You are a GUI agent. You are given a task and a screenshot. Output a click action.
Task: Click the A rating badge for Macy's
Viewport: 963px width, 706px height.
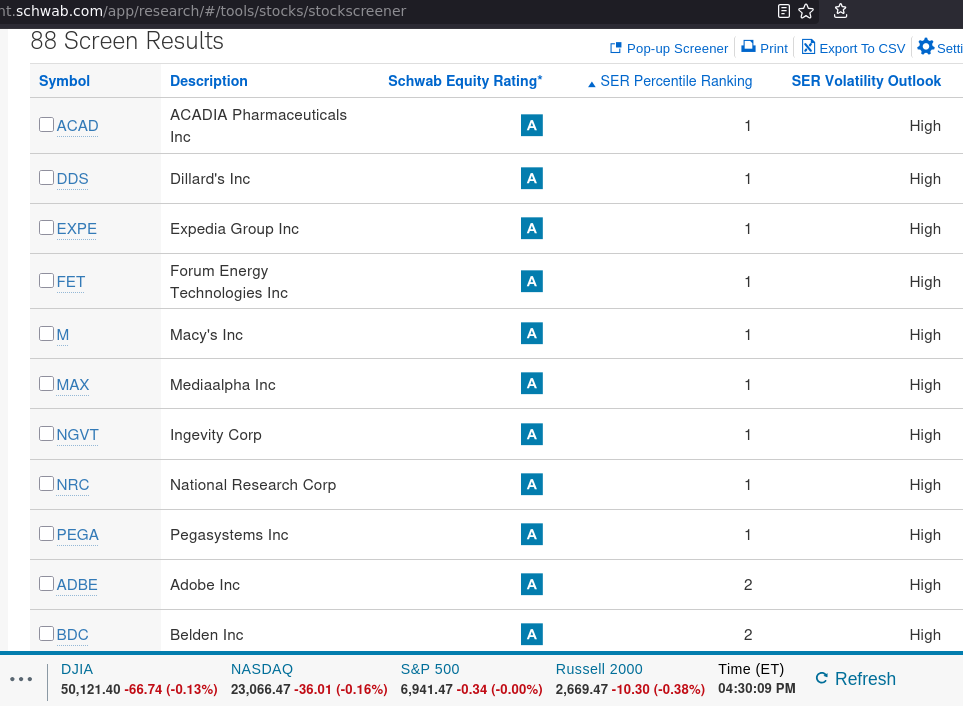point(532,334)
